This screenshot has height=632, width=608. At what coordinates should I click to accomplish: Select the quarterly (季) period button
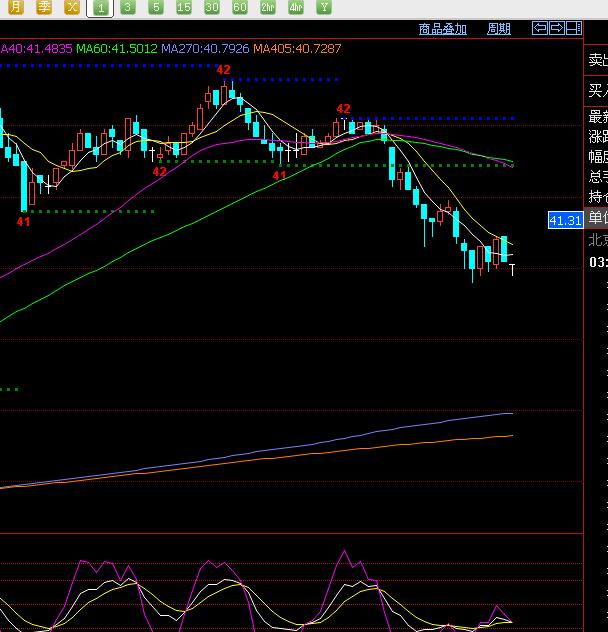point(43,8)
